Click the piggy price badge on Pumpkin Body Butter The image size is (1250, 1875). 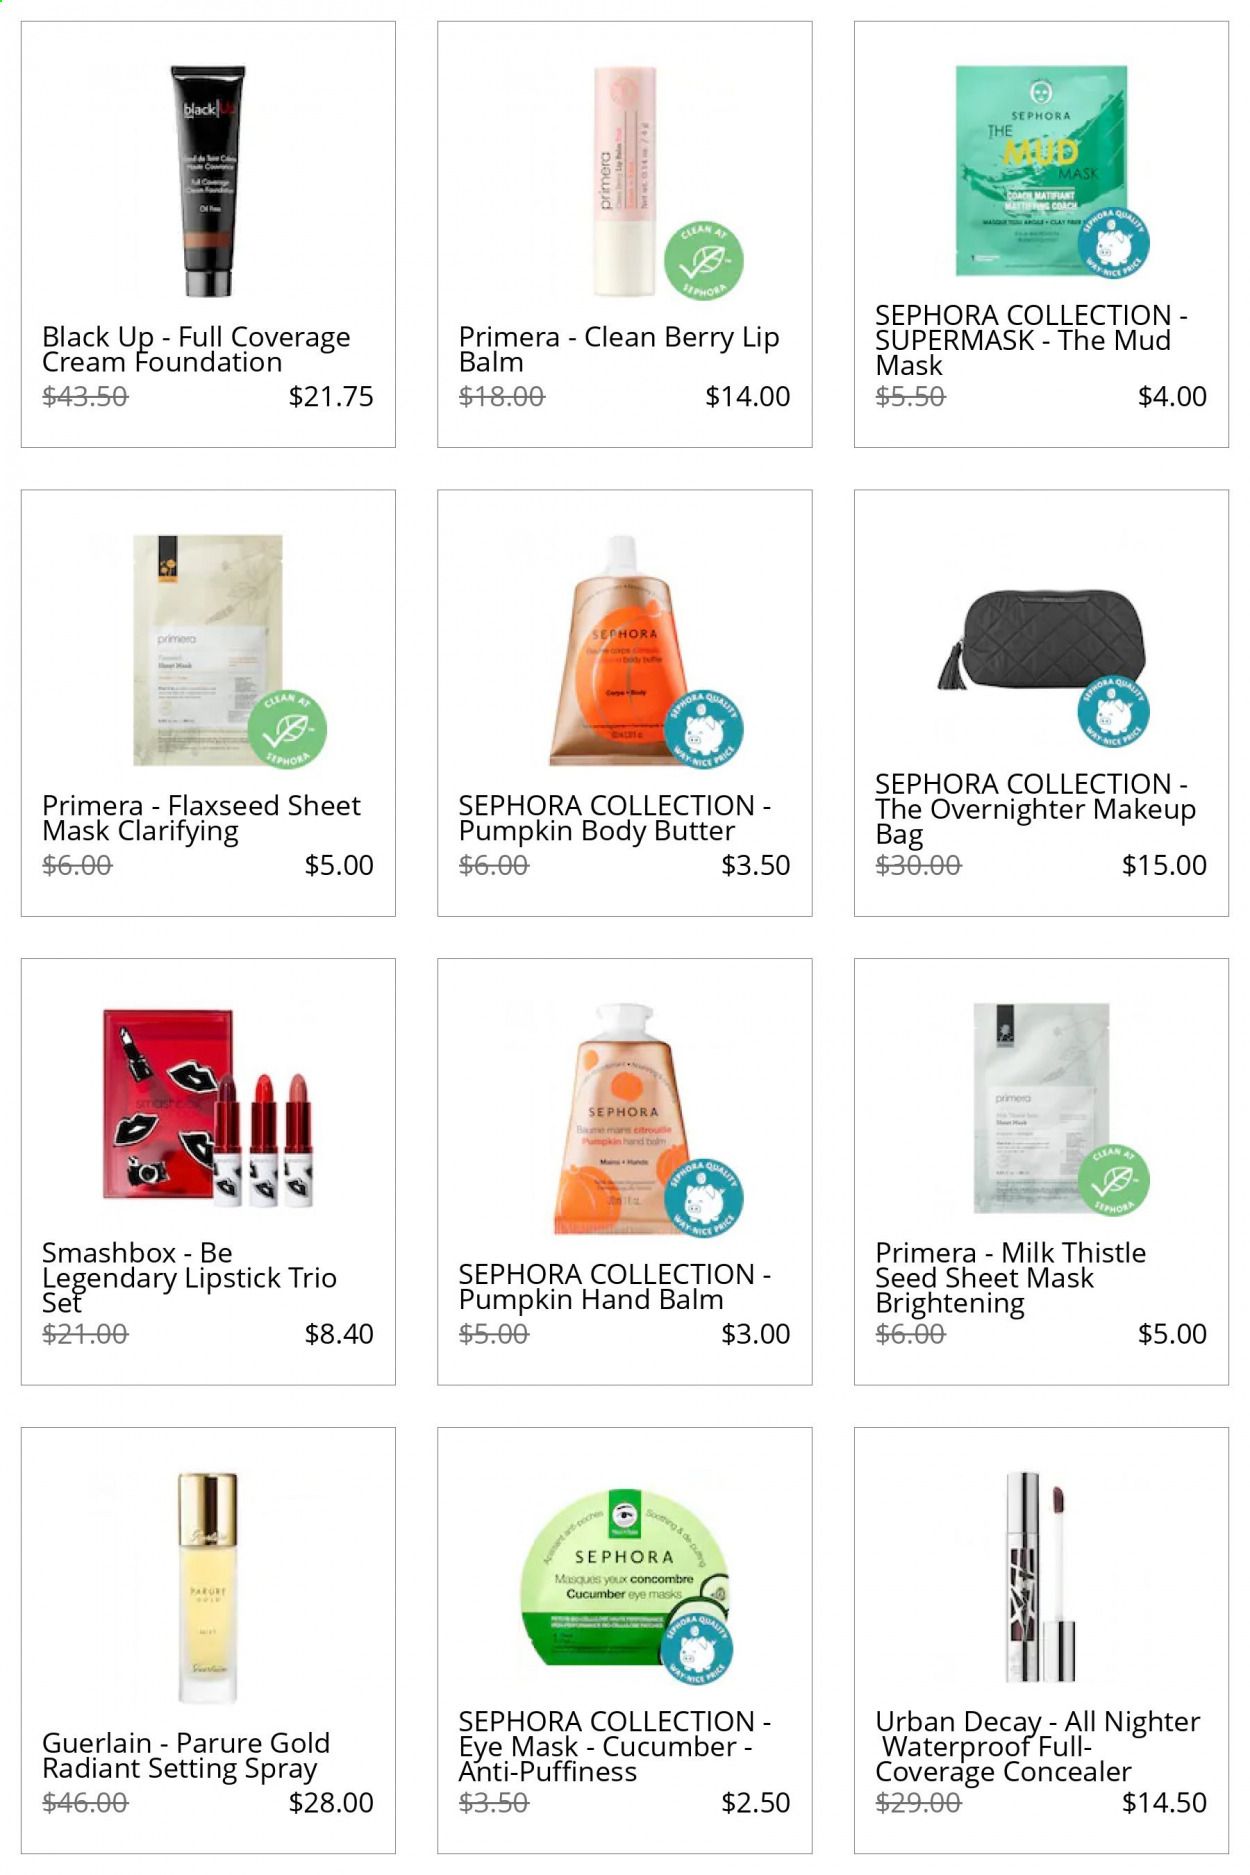(706, 727)
